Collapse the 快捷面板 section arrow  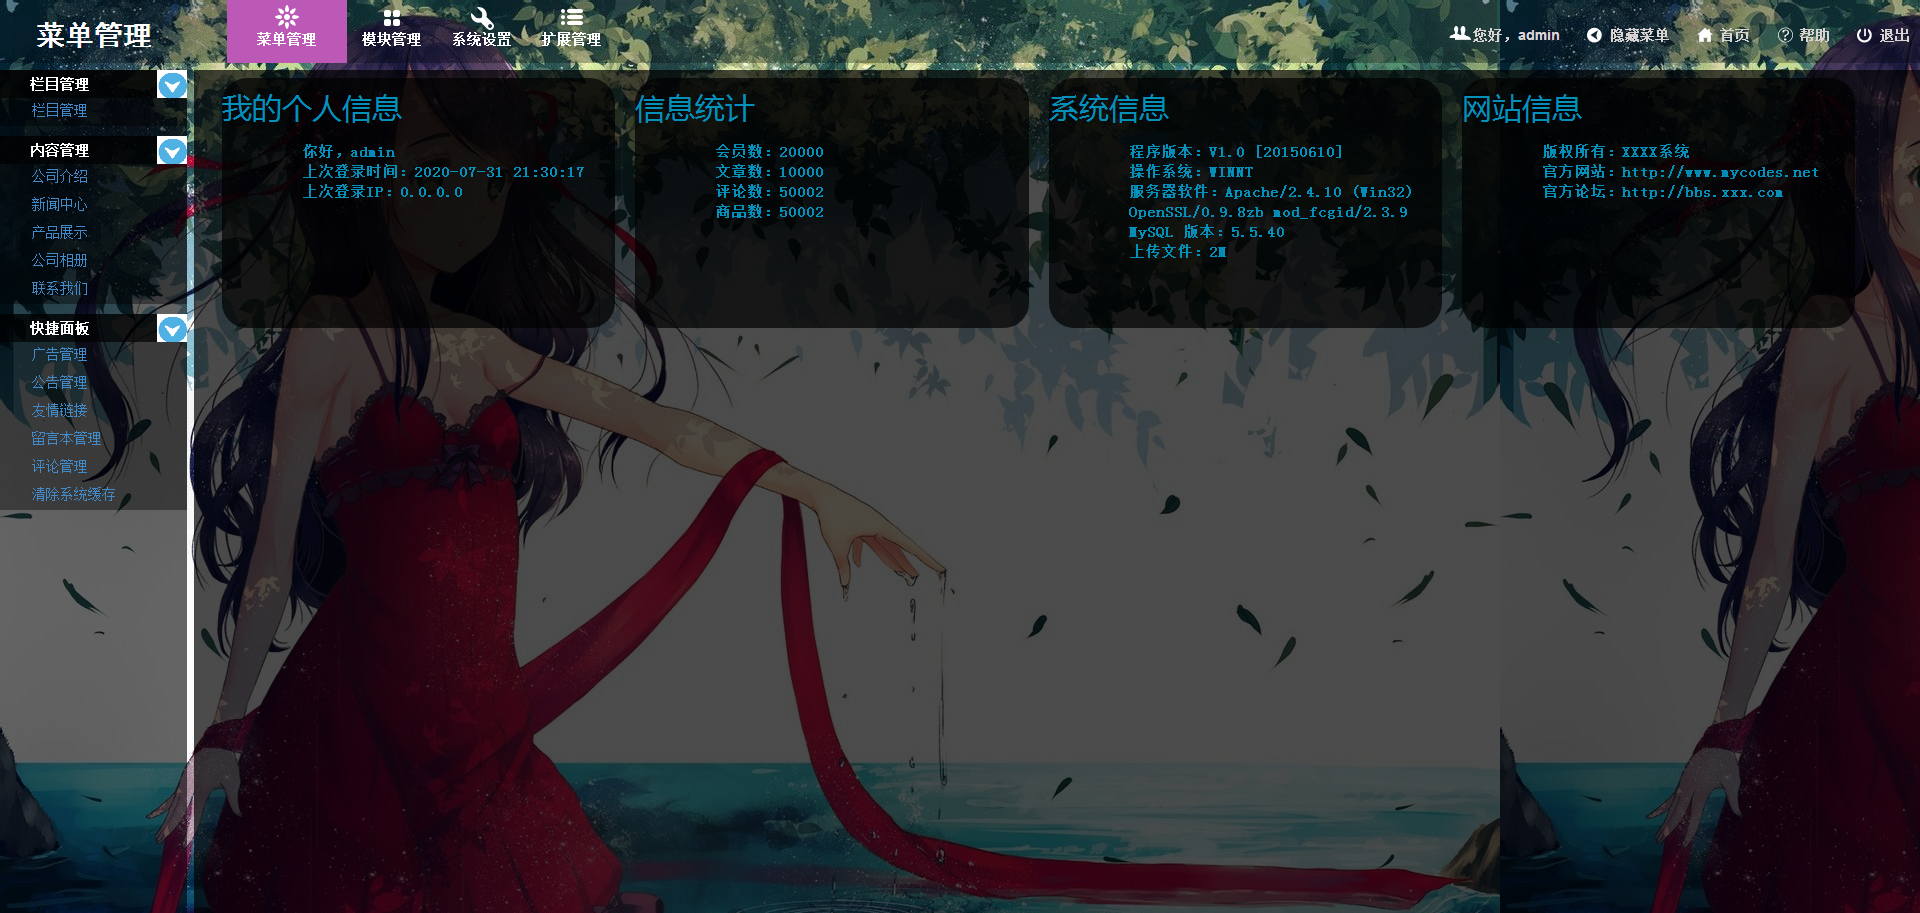172,328
